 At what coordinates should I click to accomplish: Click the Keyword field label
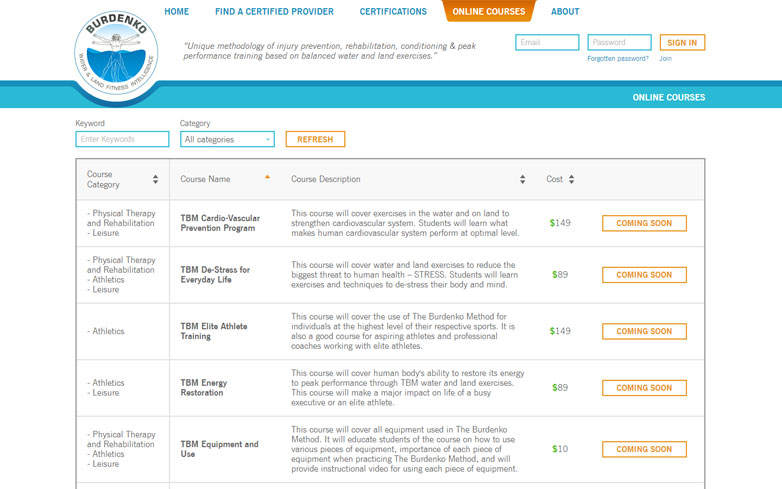[90, 123]
